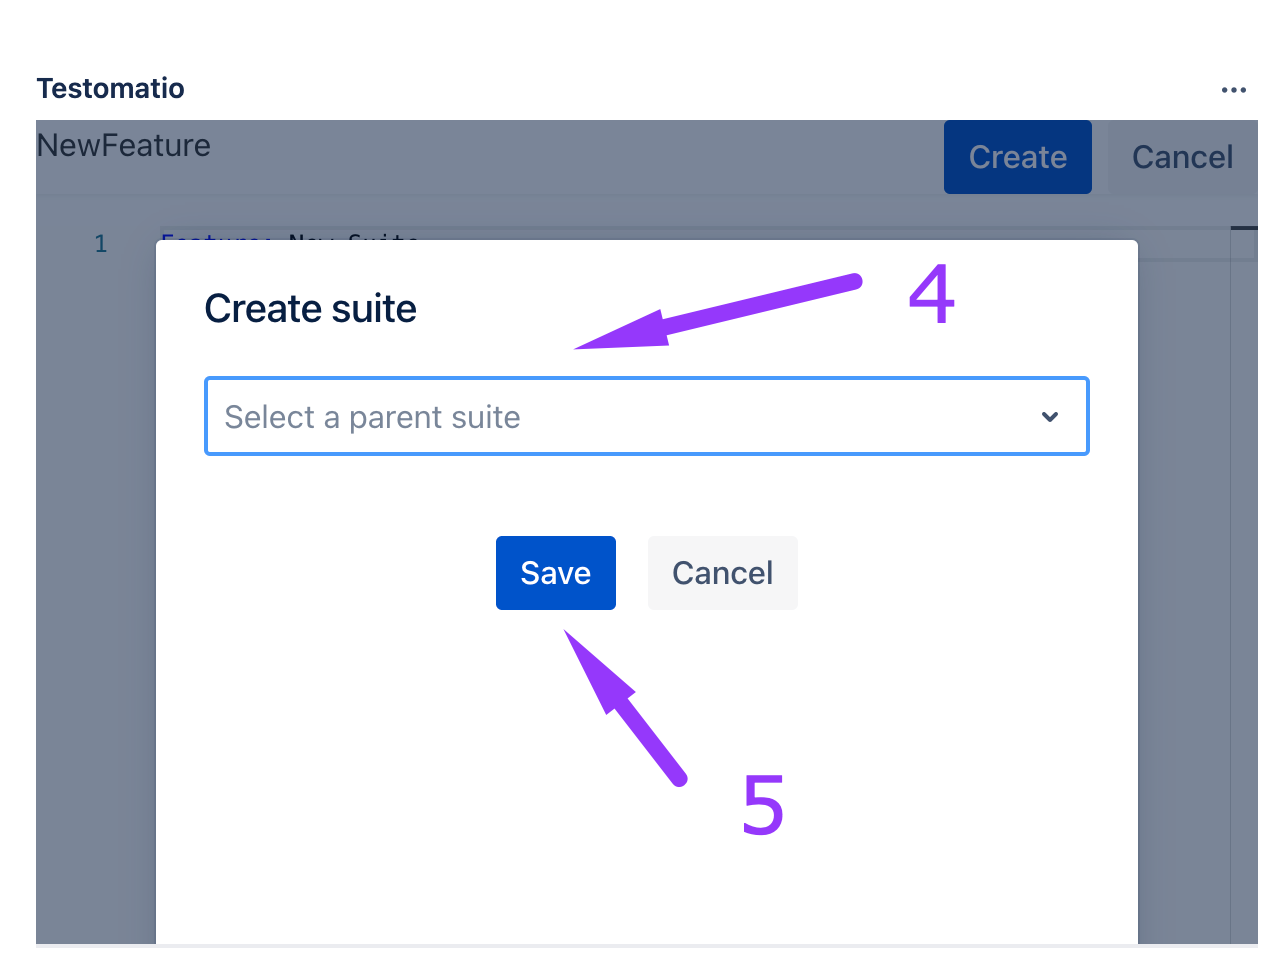Click the Testomatio panel heading
Viewport: 1280px width, 964px height.
111,89
